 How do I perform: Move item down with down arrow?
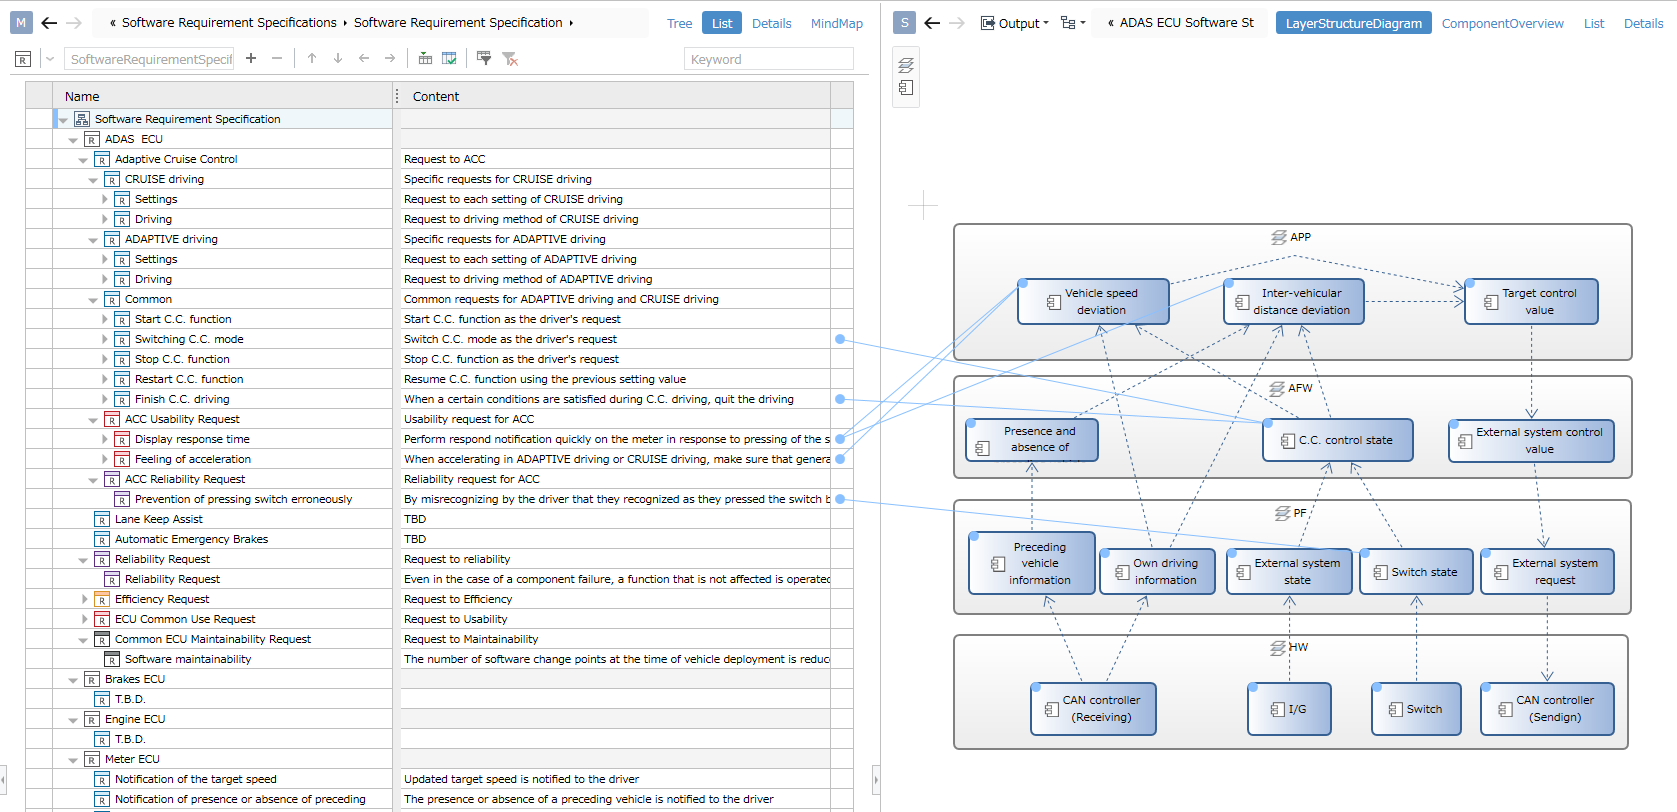tap(338, 58)
